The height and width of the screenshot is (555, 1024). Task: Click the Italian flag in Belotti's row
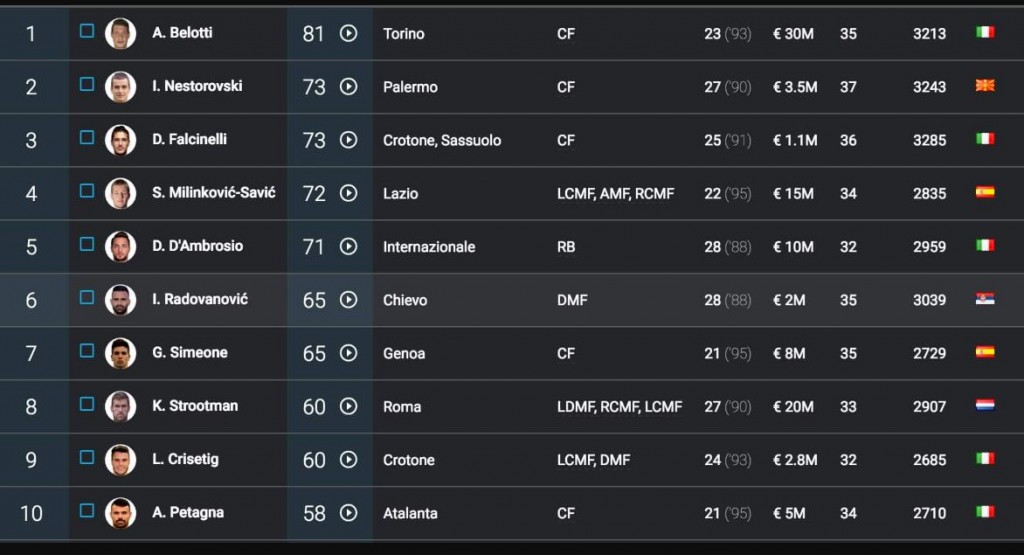coord(985,33)
